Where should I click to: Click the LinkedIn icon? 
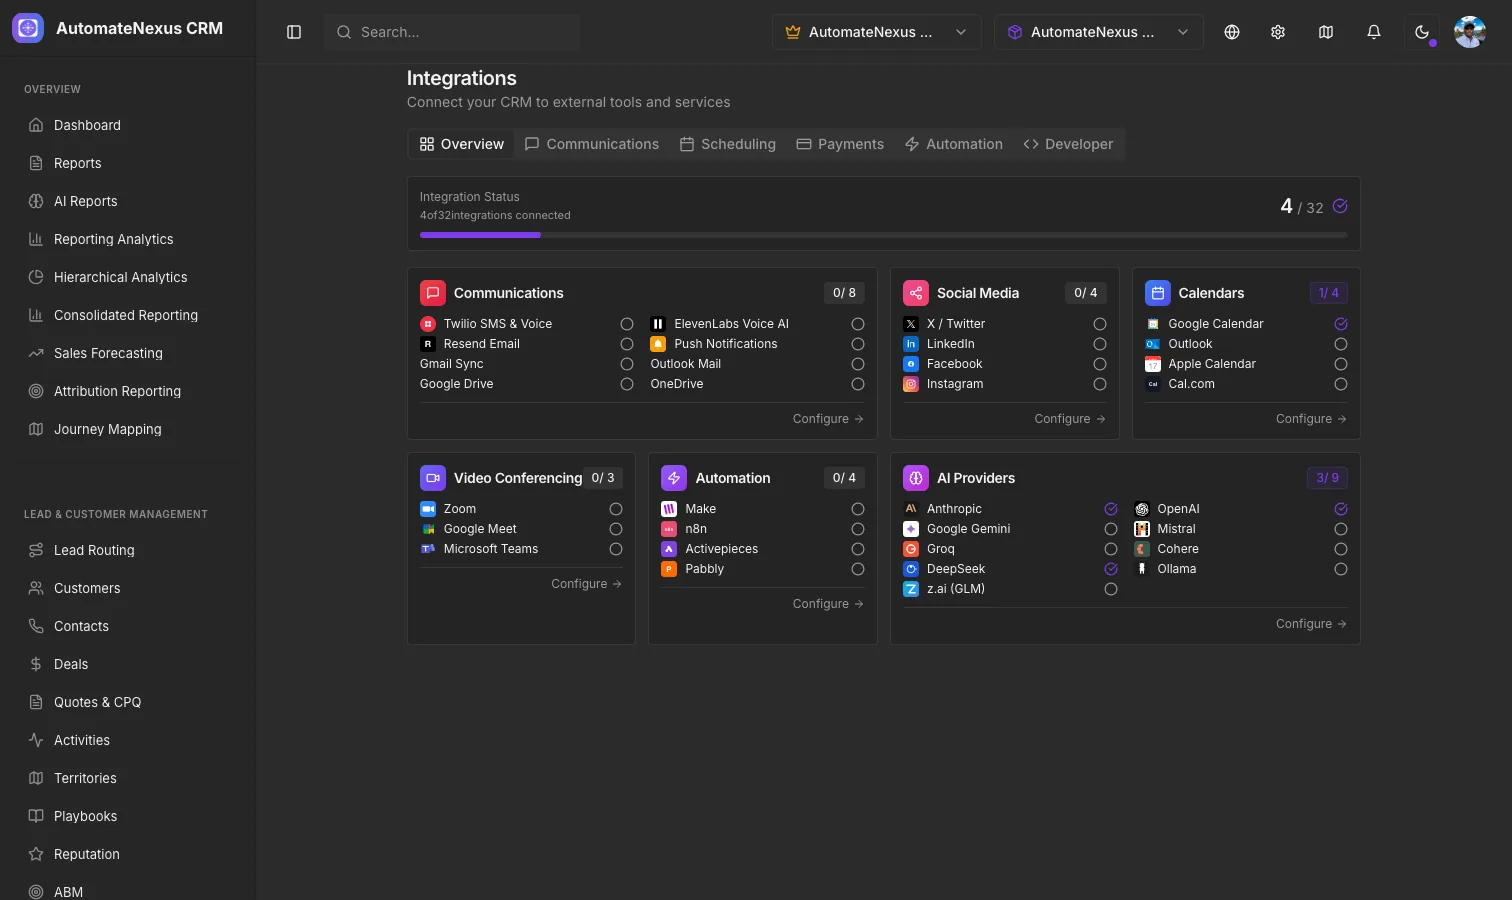click(911, 344)
